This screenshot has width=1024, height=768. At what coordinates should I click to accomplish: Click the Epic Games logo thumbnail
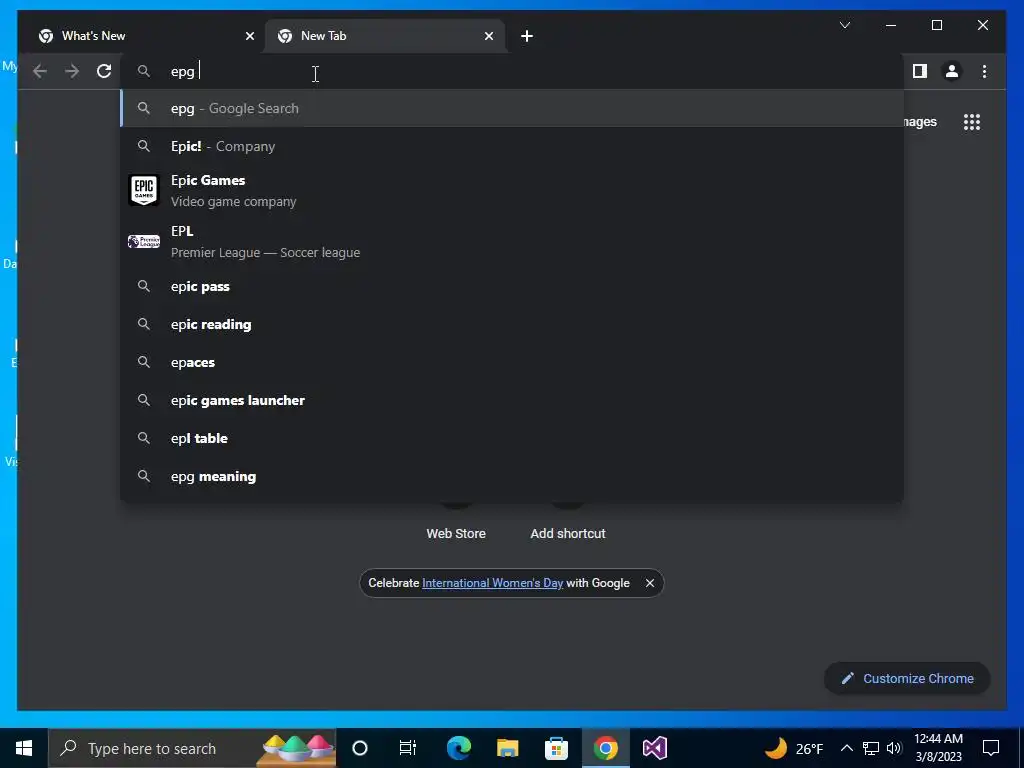click(144, 191)
